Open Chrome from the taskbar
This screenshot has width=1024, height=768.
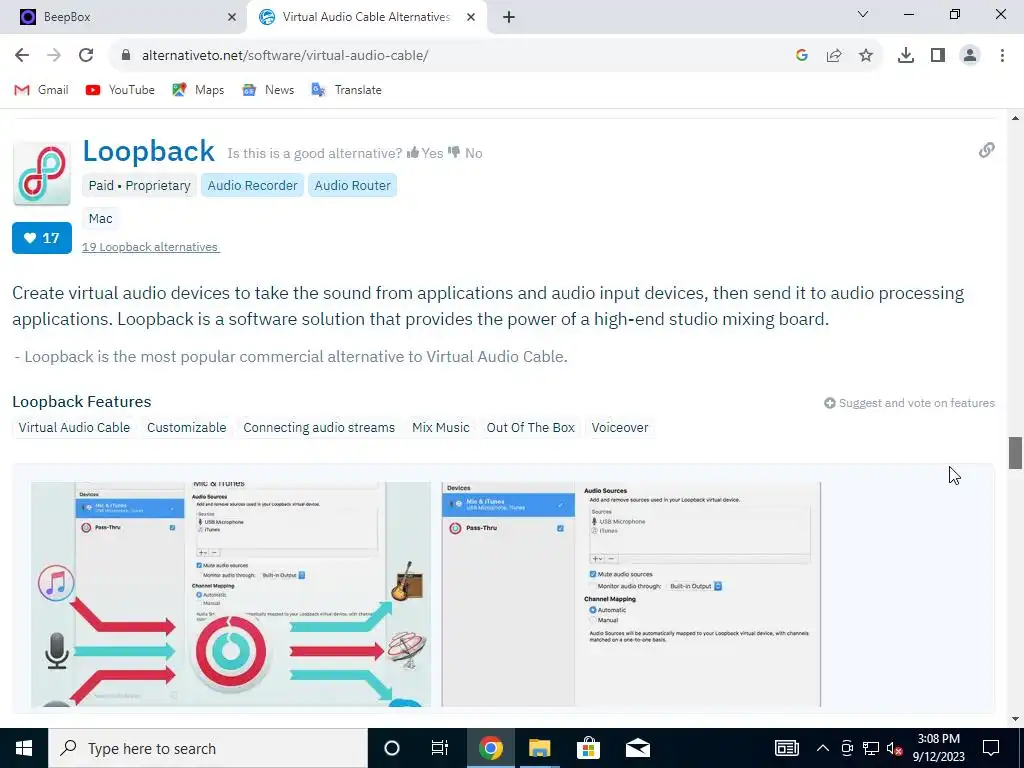(490, 748)
